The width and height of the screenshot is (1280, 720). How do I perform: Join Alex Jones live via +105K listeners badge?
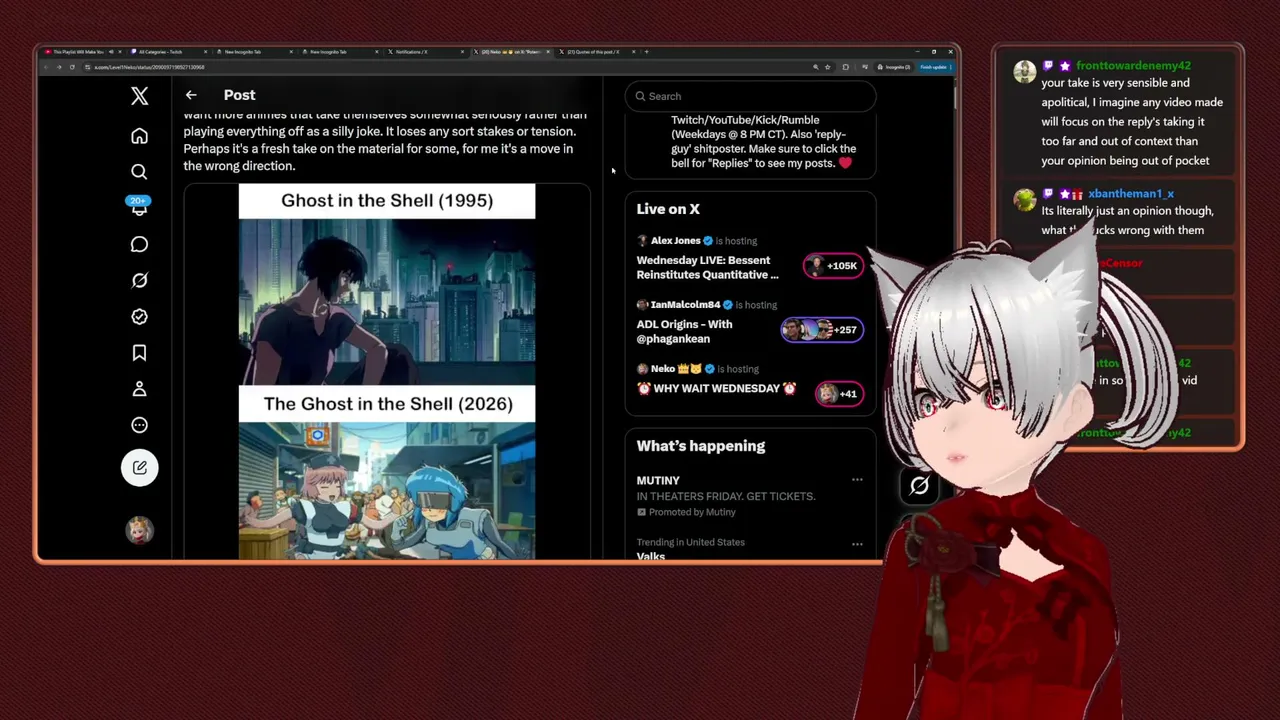tap(834, 266)
